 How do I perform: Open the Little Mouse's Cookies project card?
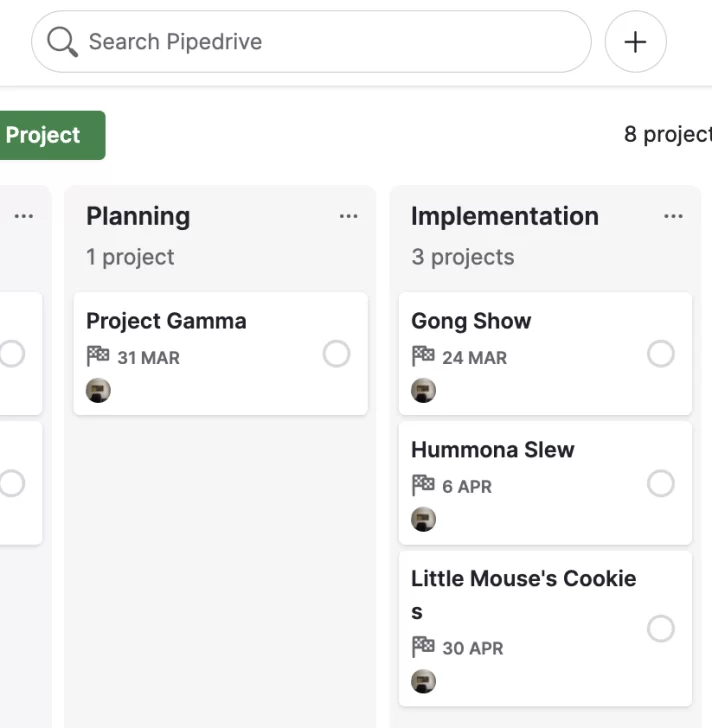545,629
